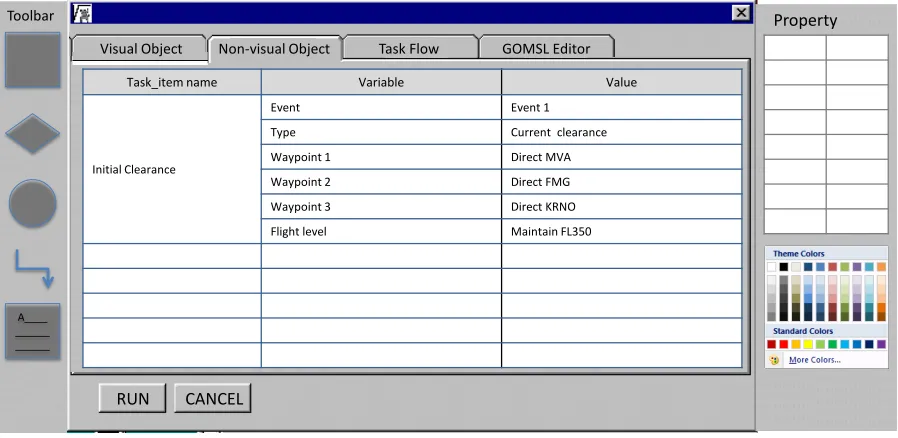Image resolution: width=898 pixels, height=438 pixels.
Task: Pick the yellow standard color swatch
Action: click(808, 344)
